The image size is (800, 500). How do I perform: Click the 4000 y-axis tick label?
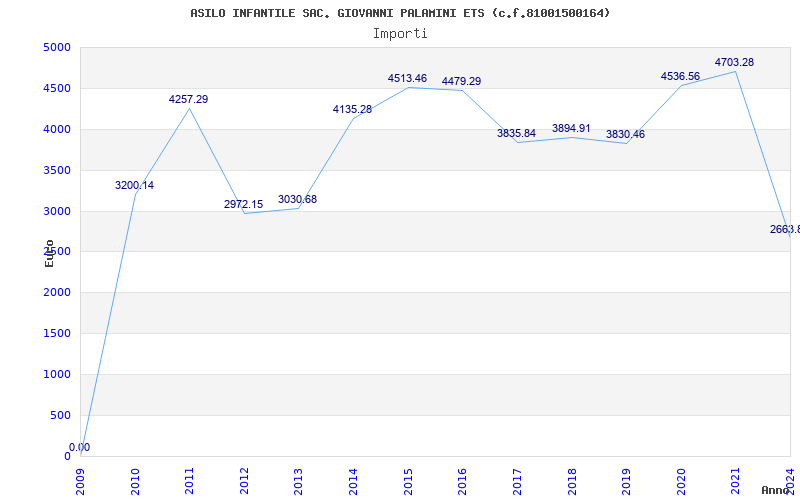tap(57, 130)
